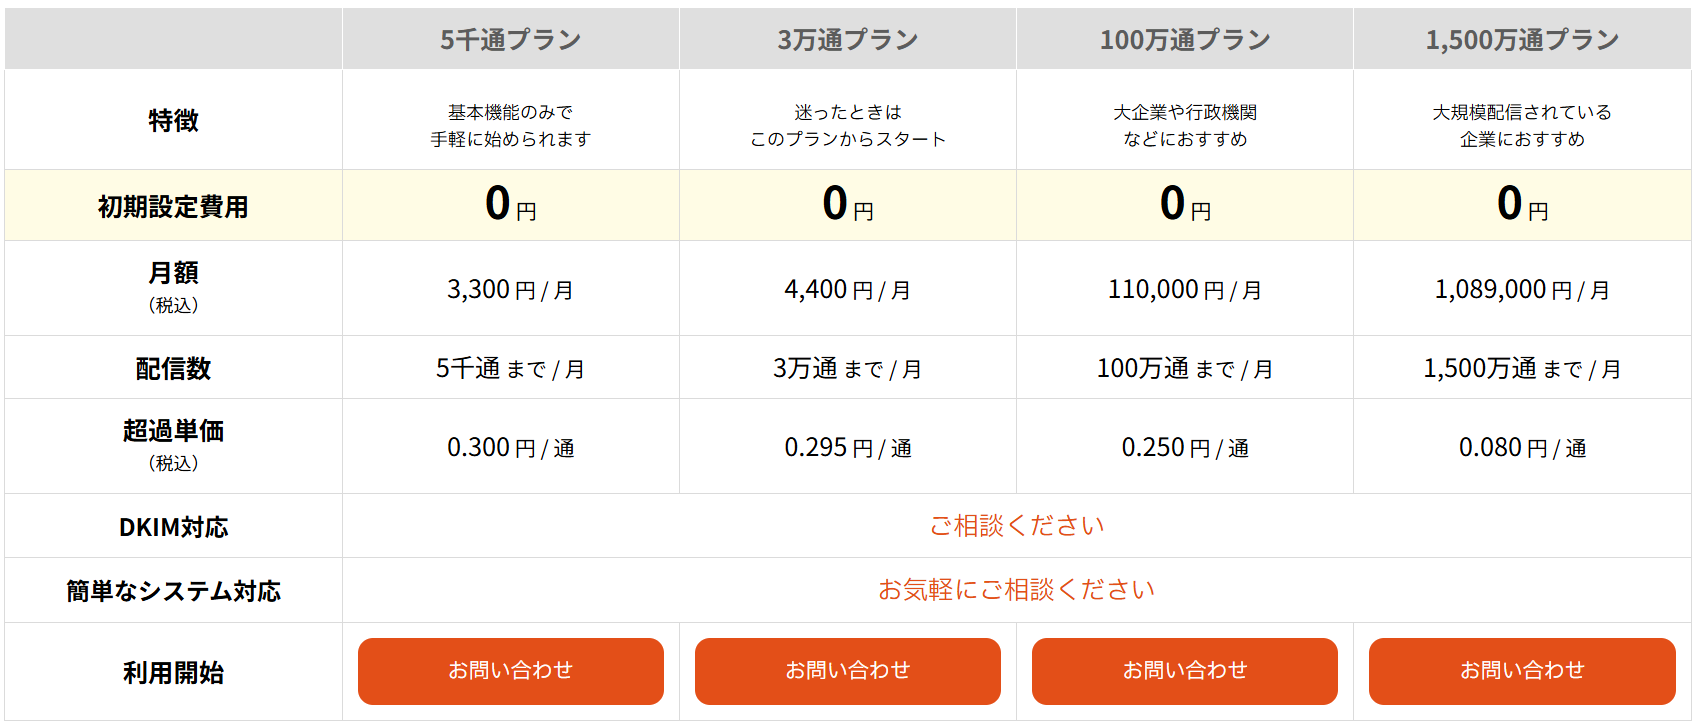Select the 5千通プラン column header
Screen dimensions: 1699x726
510,40
